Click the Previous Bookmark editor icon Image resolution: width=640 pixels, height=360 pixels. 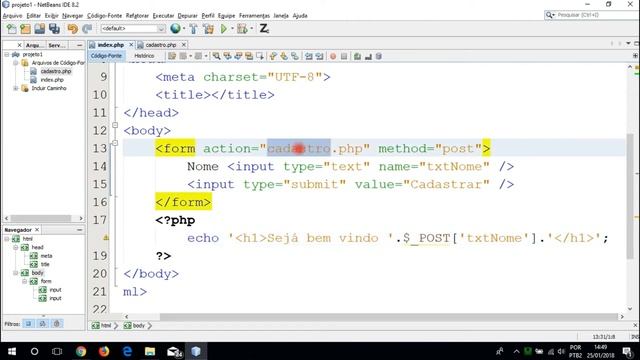pos(273,56)
